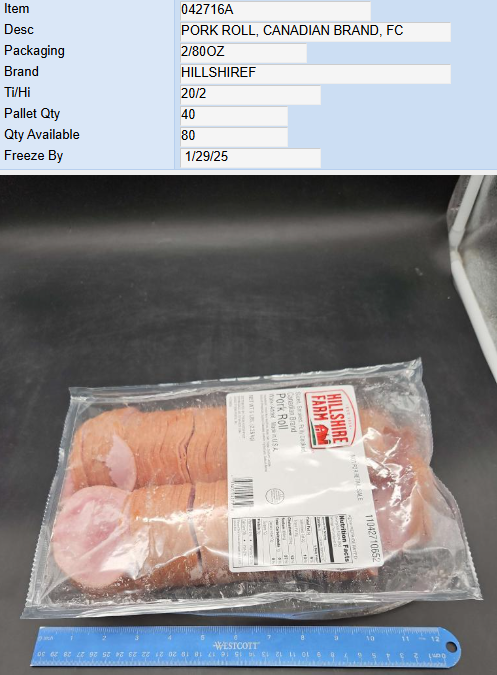Click the Freeze By label

(x=34, y=156)
